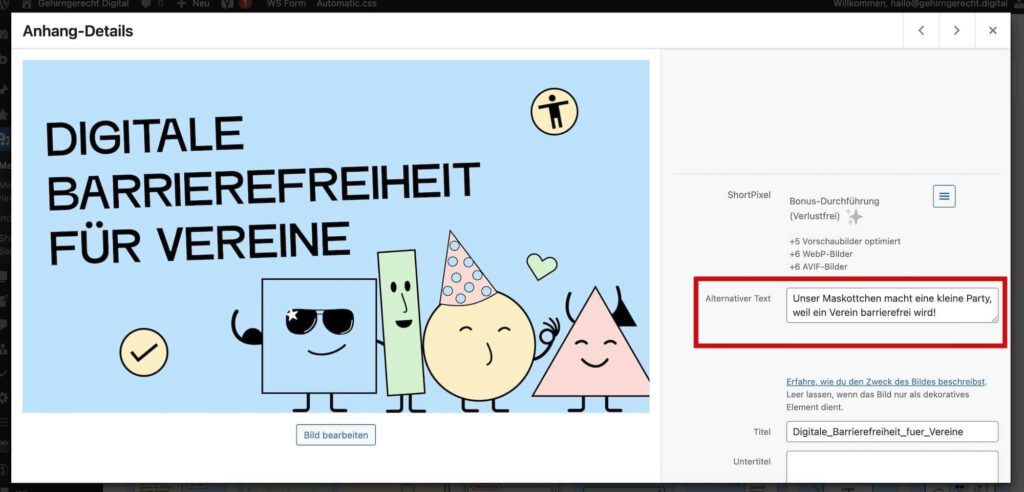Click into the Alternativer Text field
Viewport: 1024px width, 492px height.
click(892, 305)
